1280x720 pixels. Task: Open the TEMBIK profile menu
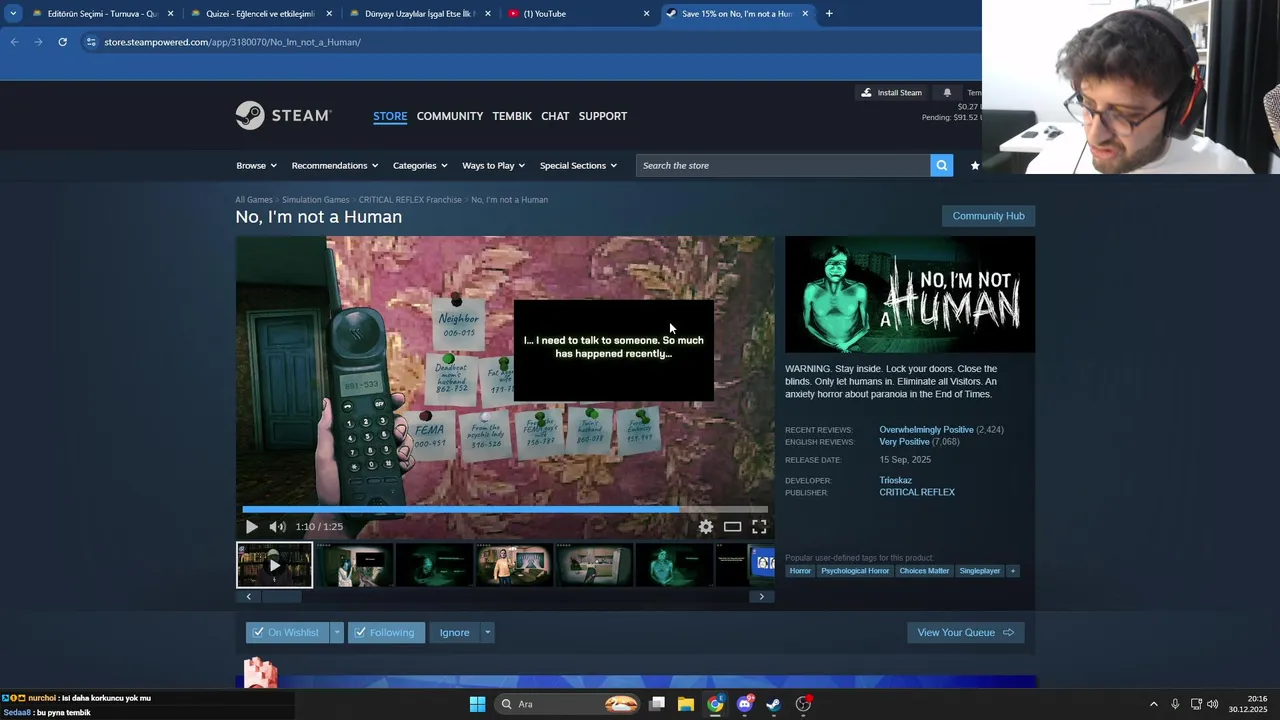[x=512, y=116]
